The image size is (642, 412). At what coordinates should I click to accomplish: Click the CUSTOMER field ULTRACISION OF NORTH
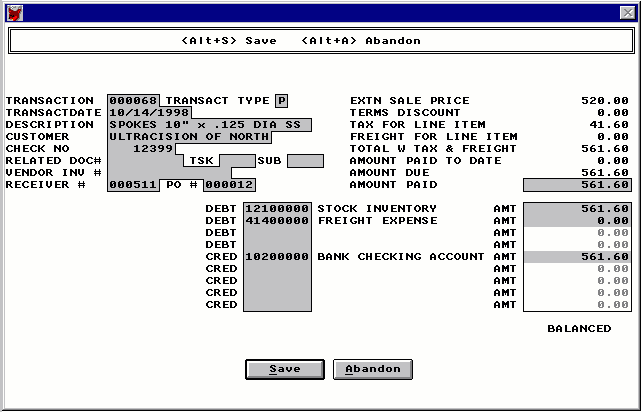(x=190, y=136)
